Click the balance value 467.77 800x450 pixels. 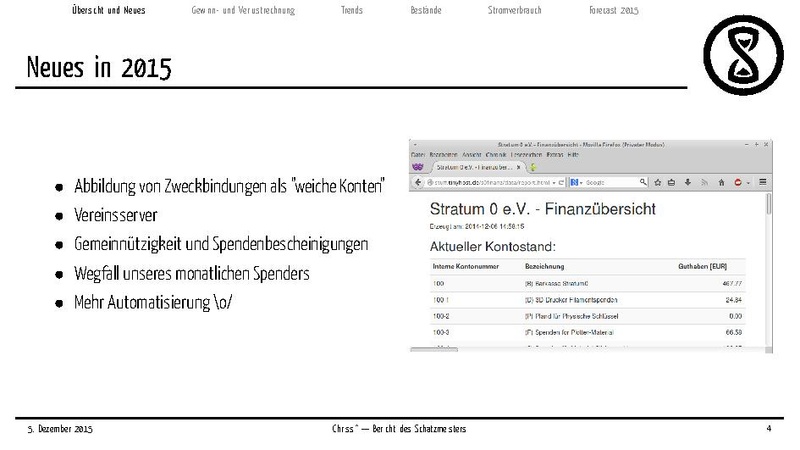click(x=732, y=283)
